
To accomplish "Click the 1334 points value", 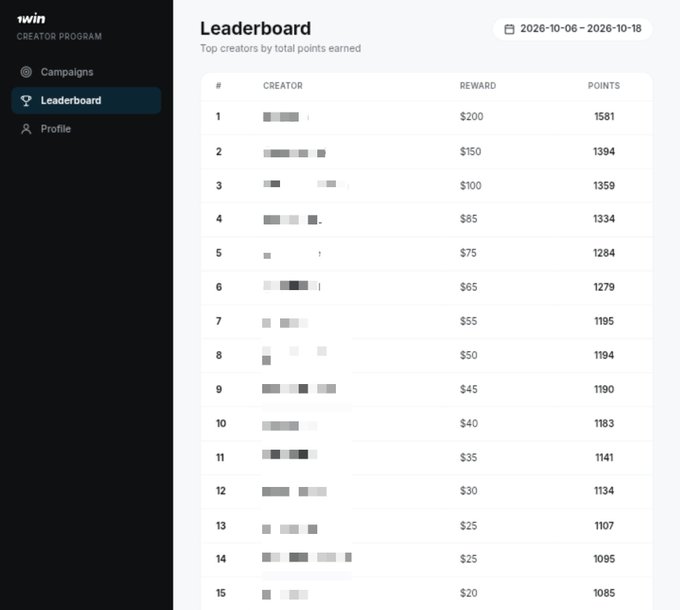I will 604,219.
